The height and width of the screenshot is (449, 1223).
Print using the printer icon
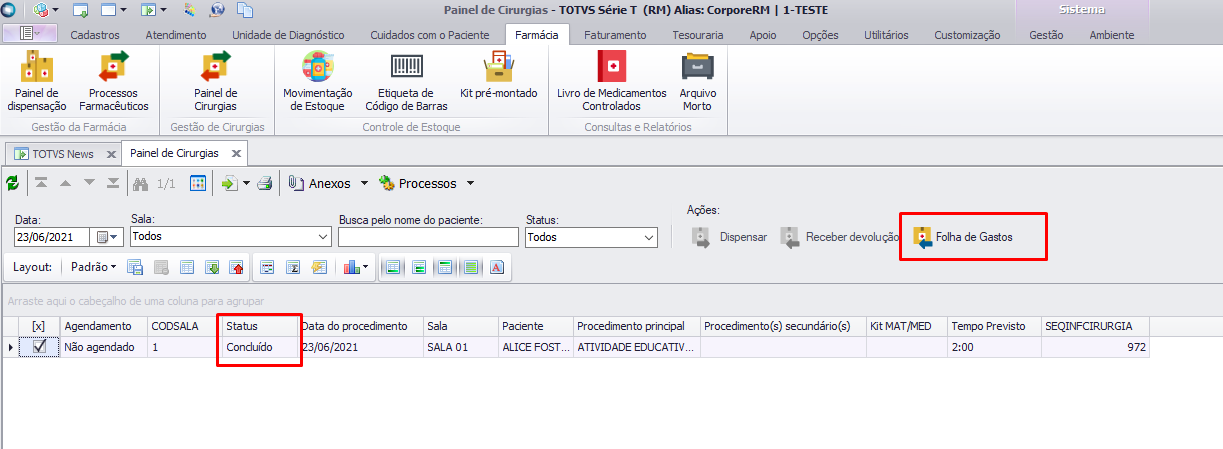(x=265, y=183)
